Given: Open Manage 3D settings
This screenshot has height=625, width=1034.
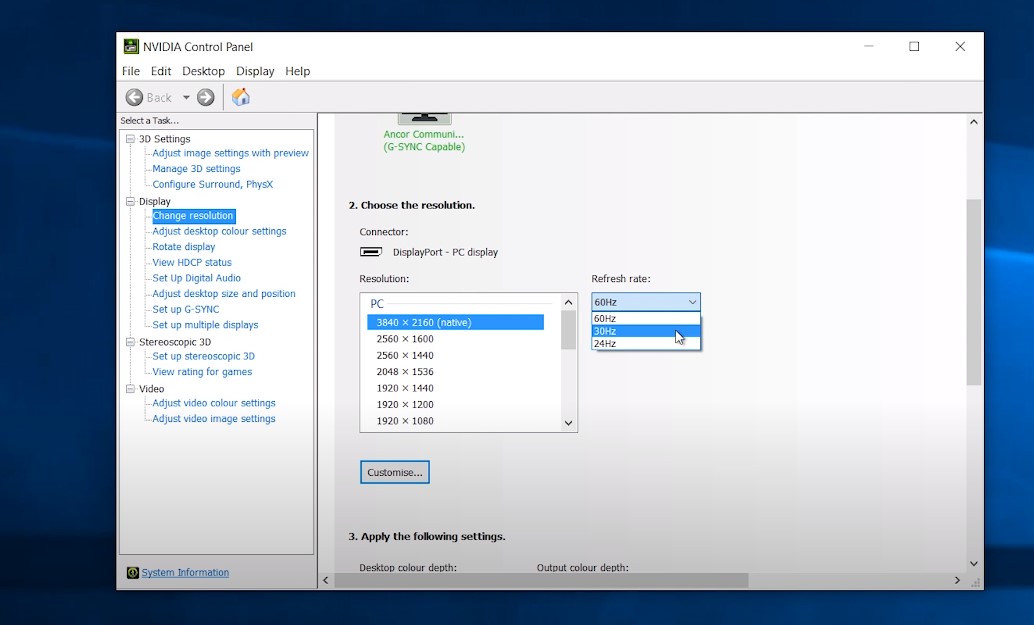Looking at the screenshot, I should click(x=196, y=169).
